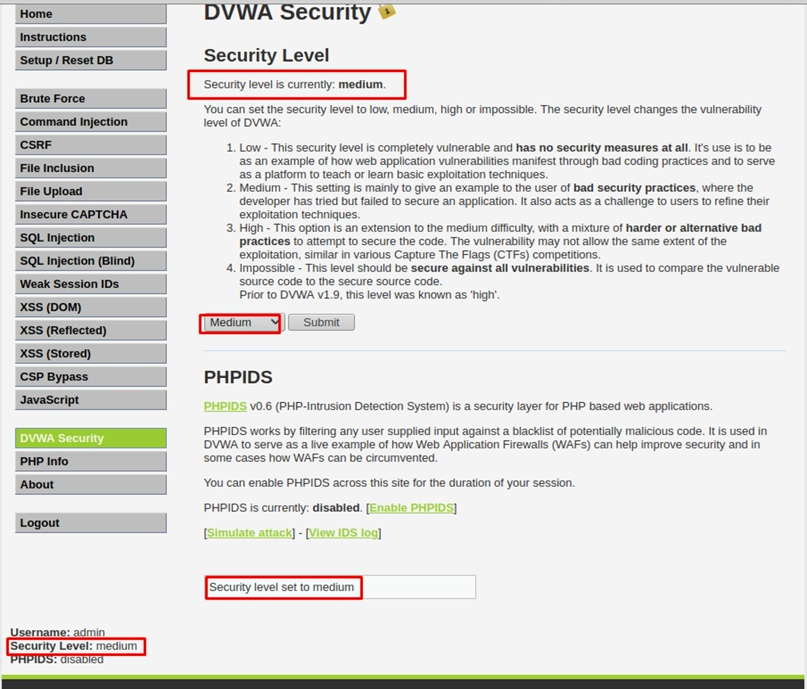Image resolution: width=807 pixels, height=689 pixels.
Task: Open the Instructions page
Action: click(91, 37)
